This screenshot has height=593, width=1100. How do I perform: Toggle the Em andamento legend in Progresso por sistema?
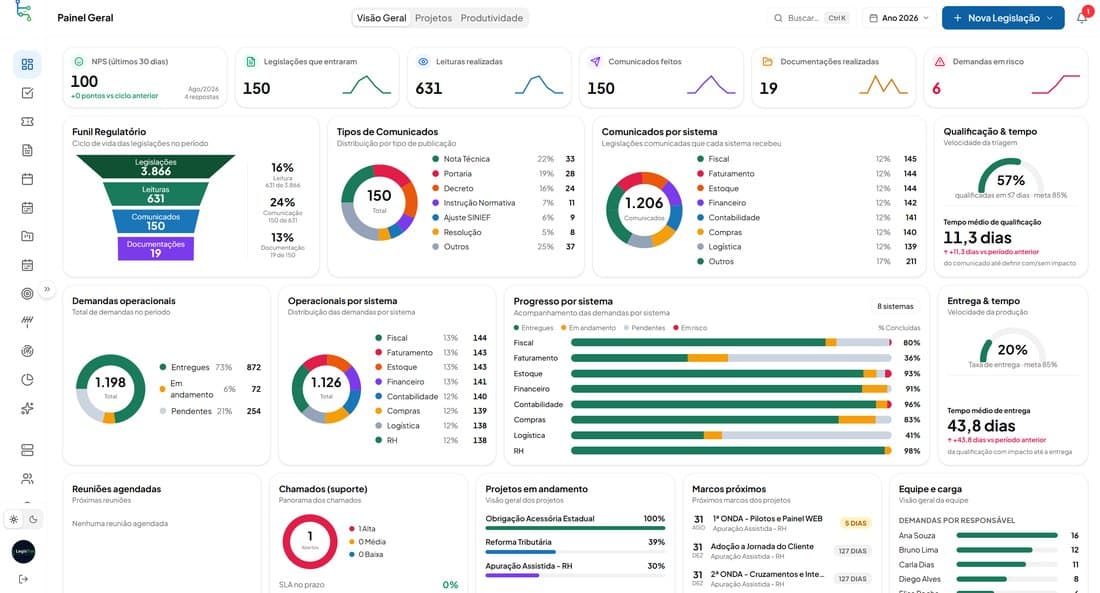[x=588, y=328]
